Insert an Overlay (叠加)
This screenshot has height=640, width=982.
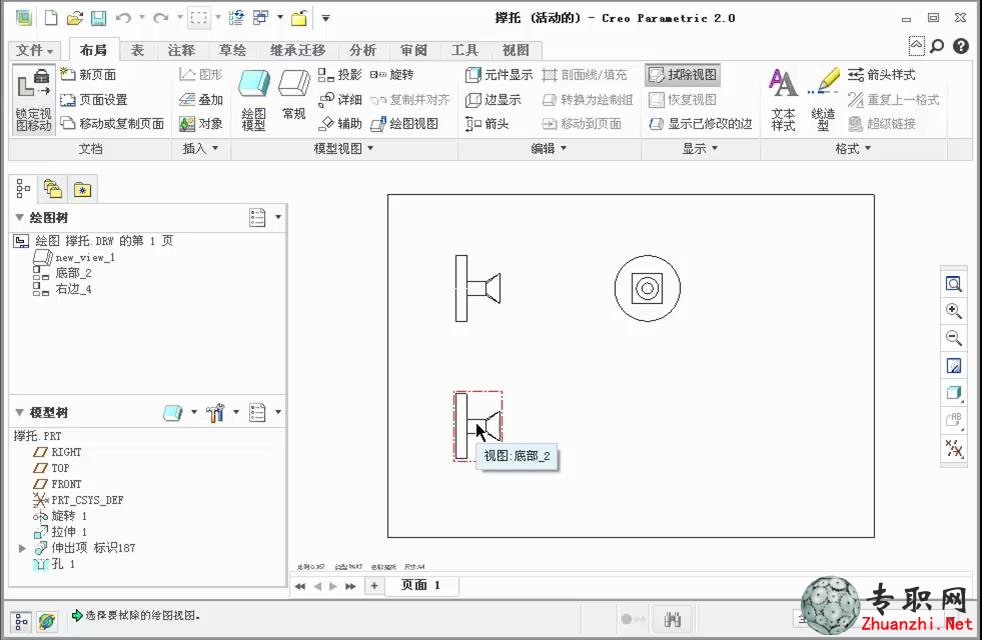pos(201,100)
